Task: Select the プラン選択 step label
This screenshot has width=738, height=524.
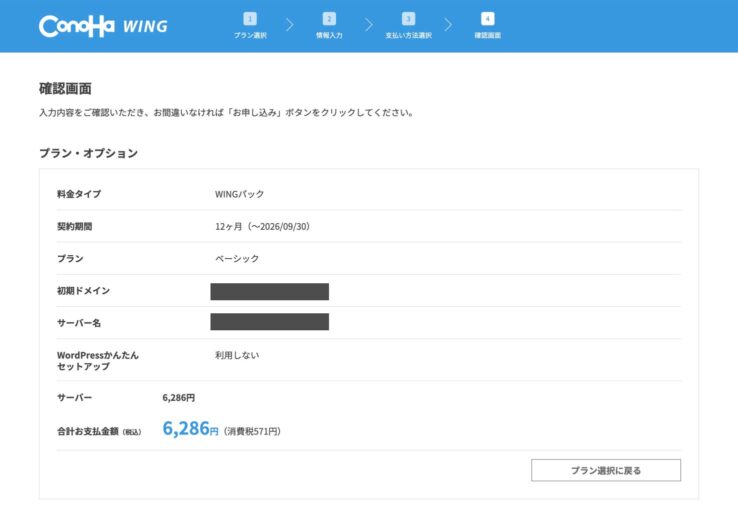Action: click(x=249, y=35)
